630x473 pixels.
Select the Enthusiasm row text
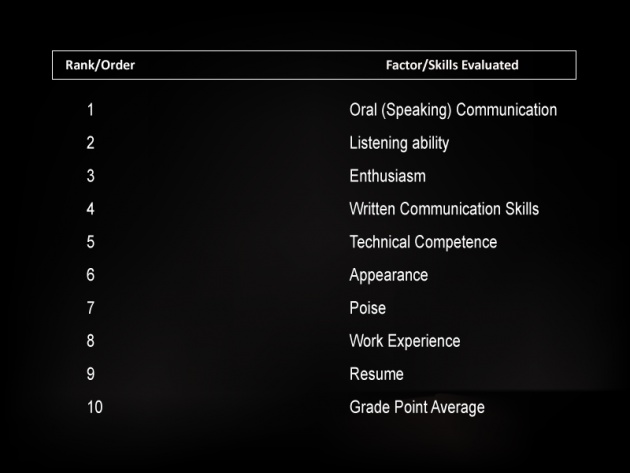pyautogui.click(x=387, y=176)
